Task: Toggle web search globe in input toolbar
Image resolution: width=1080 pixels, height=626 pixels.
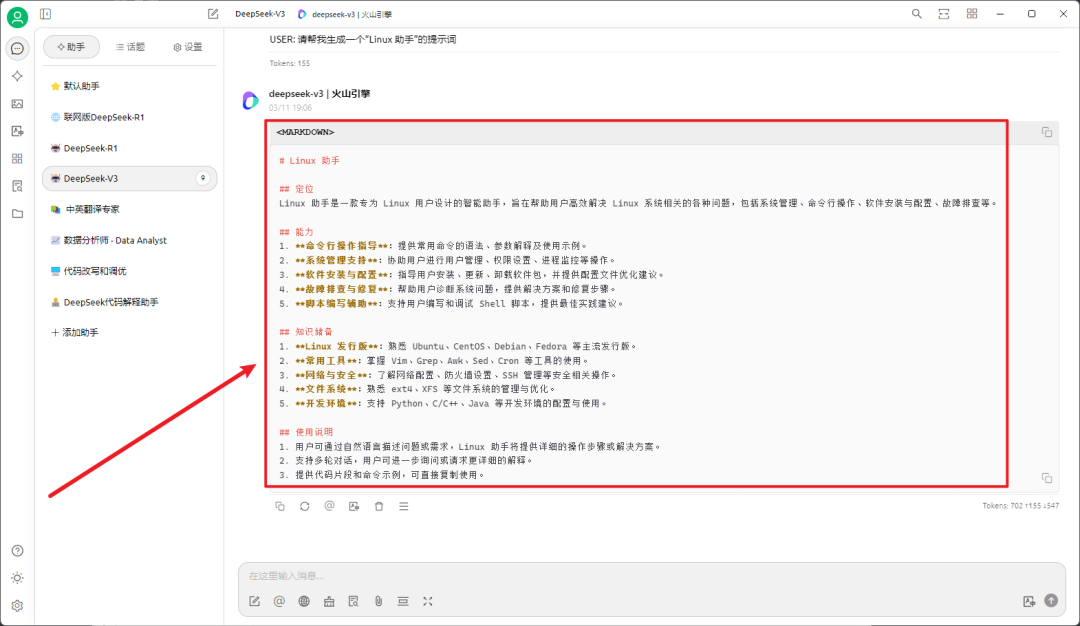Action: (304, 601)
